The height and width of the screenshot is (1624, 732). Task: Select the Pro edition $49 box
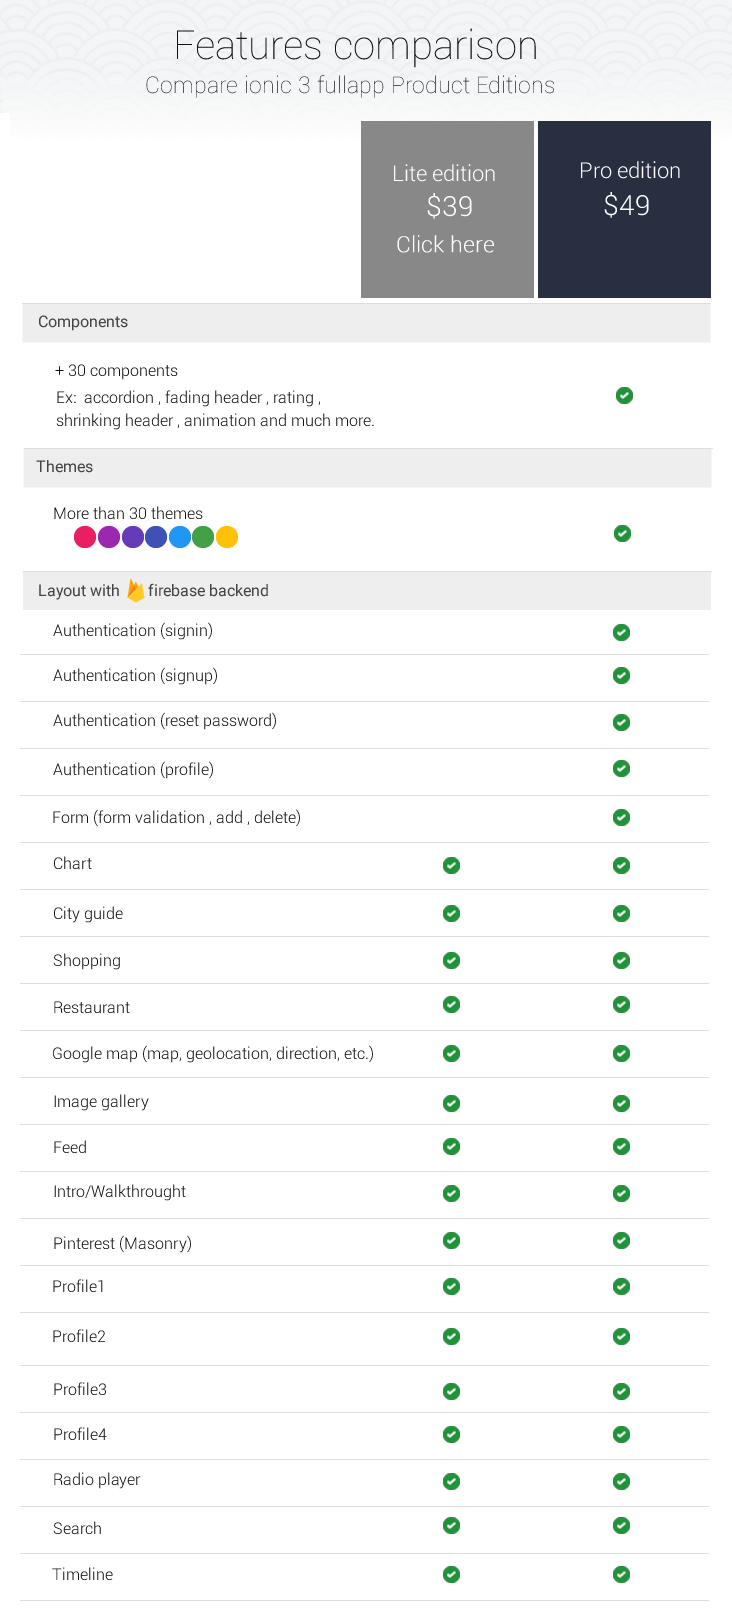pos(624,209)
